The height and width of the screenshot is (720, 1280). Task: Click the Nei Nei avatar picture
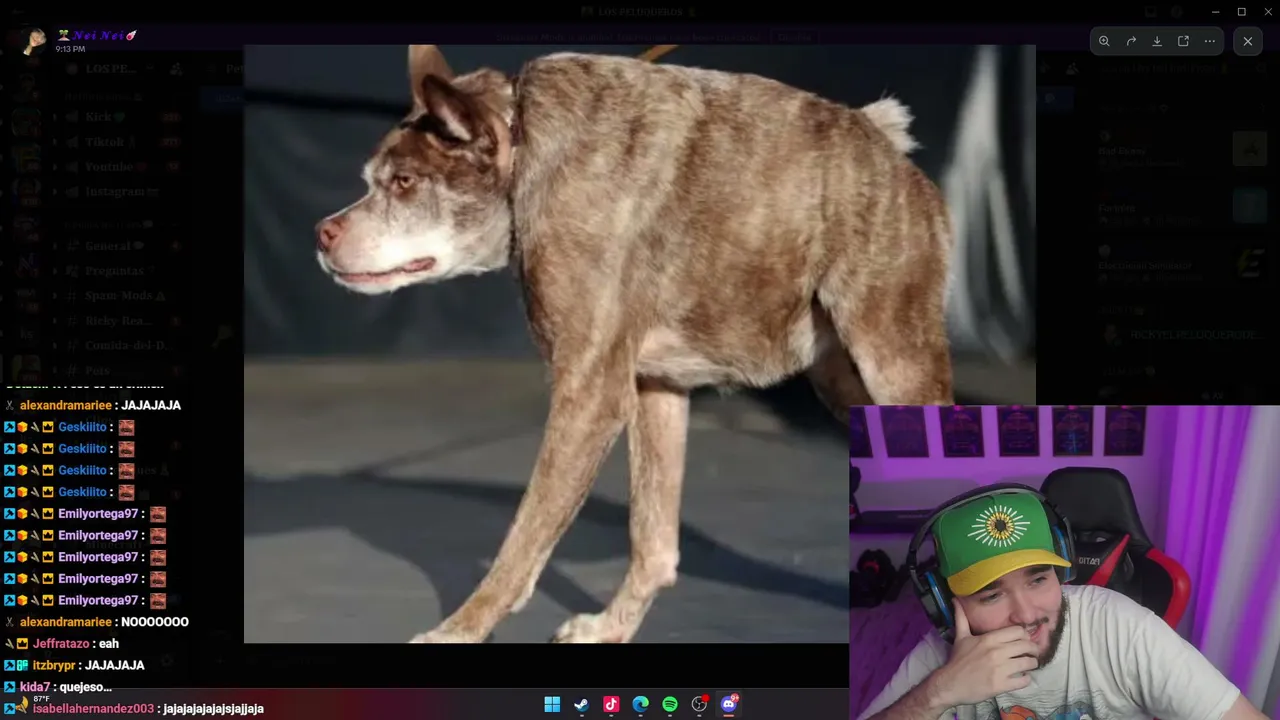(x=36, y=40)
